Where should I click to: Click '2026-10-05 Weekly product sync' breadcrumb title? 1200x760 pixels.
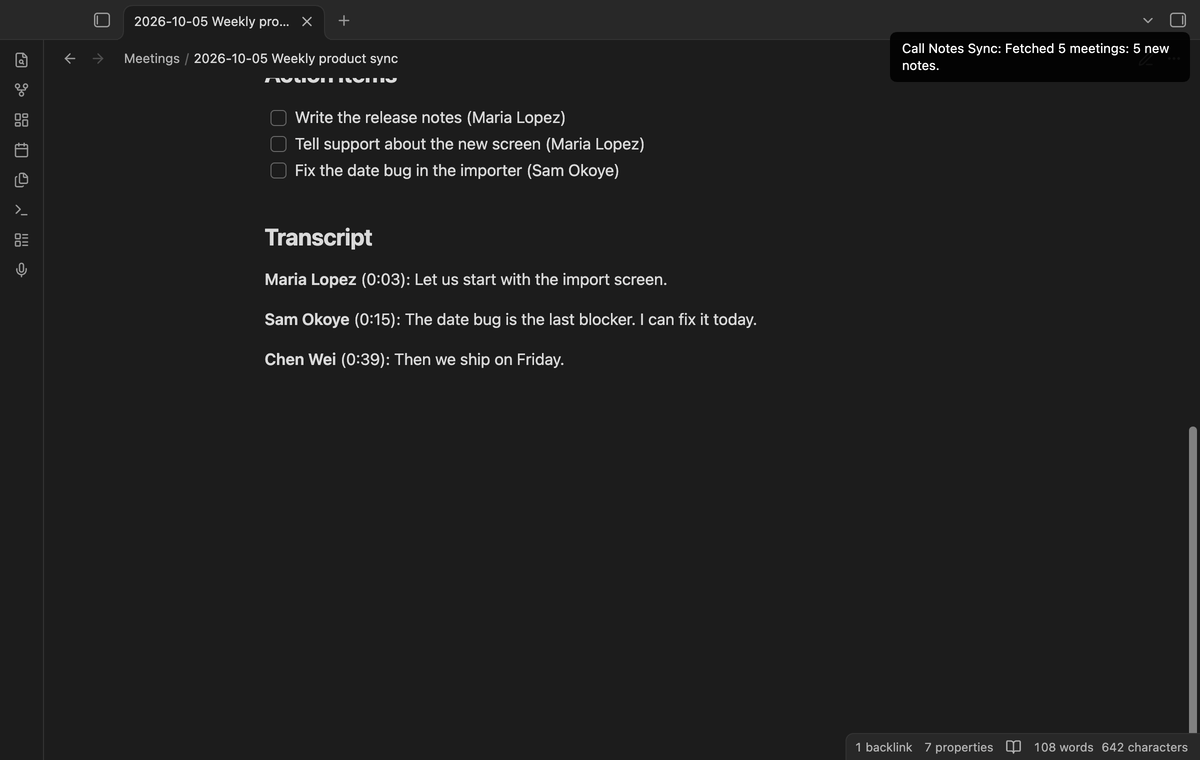coord(296,58)
